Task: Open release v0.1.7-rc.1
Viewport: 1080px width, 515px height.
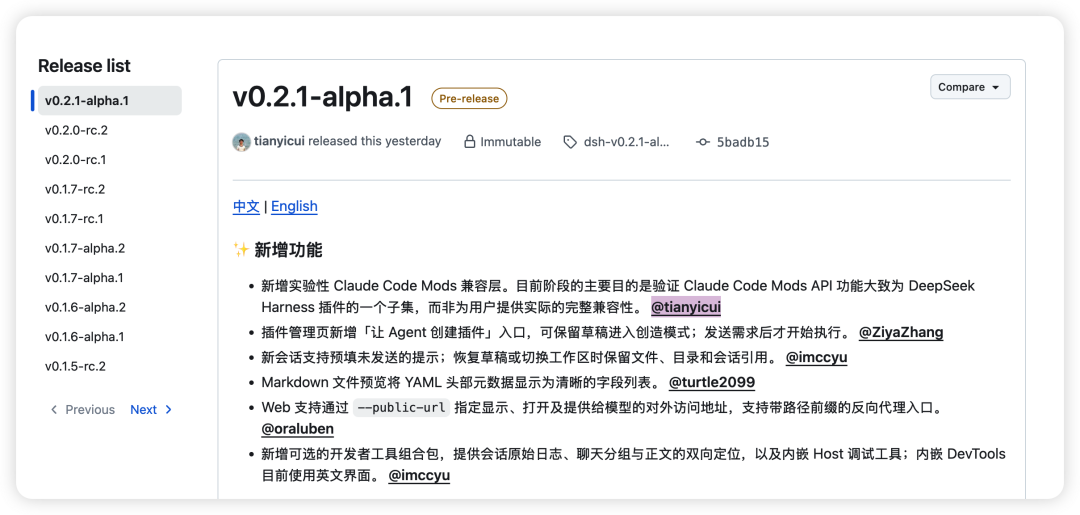Action: pos(74,219)
